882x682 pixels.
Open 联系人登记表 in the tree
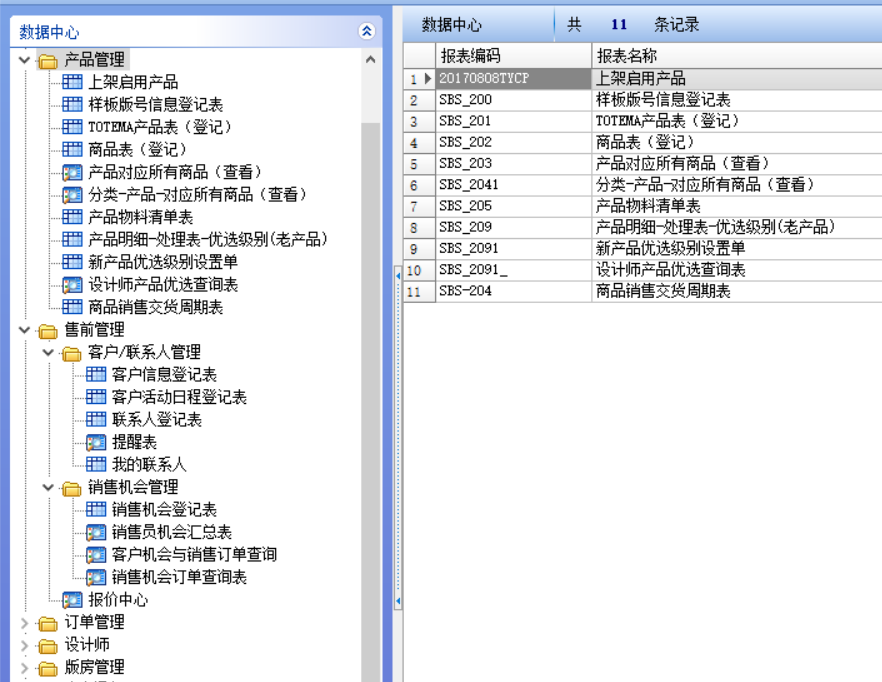point(157,420)
